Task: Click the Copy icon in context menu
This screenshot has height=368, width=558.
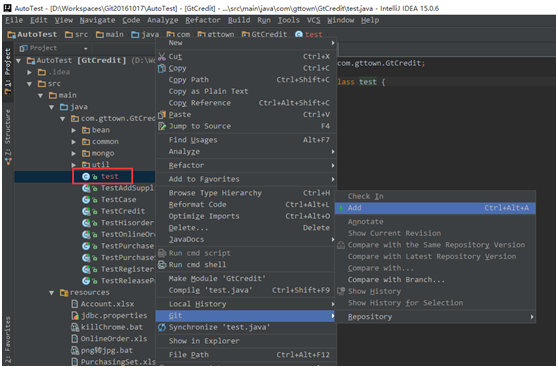Action: pyautogui.click(x=162, y=68)
